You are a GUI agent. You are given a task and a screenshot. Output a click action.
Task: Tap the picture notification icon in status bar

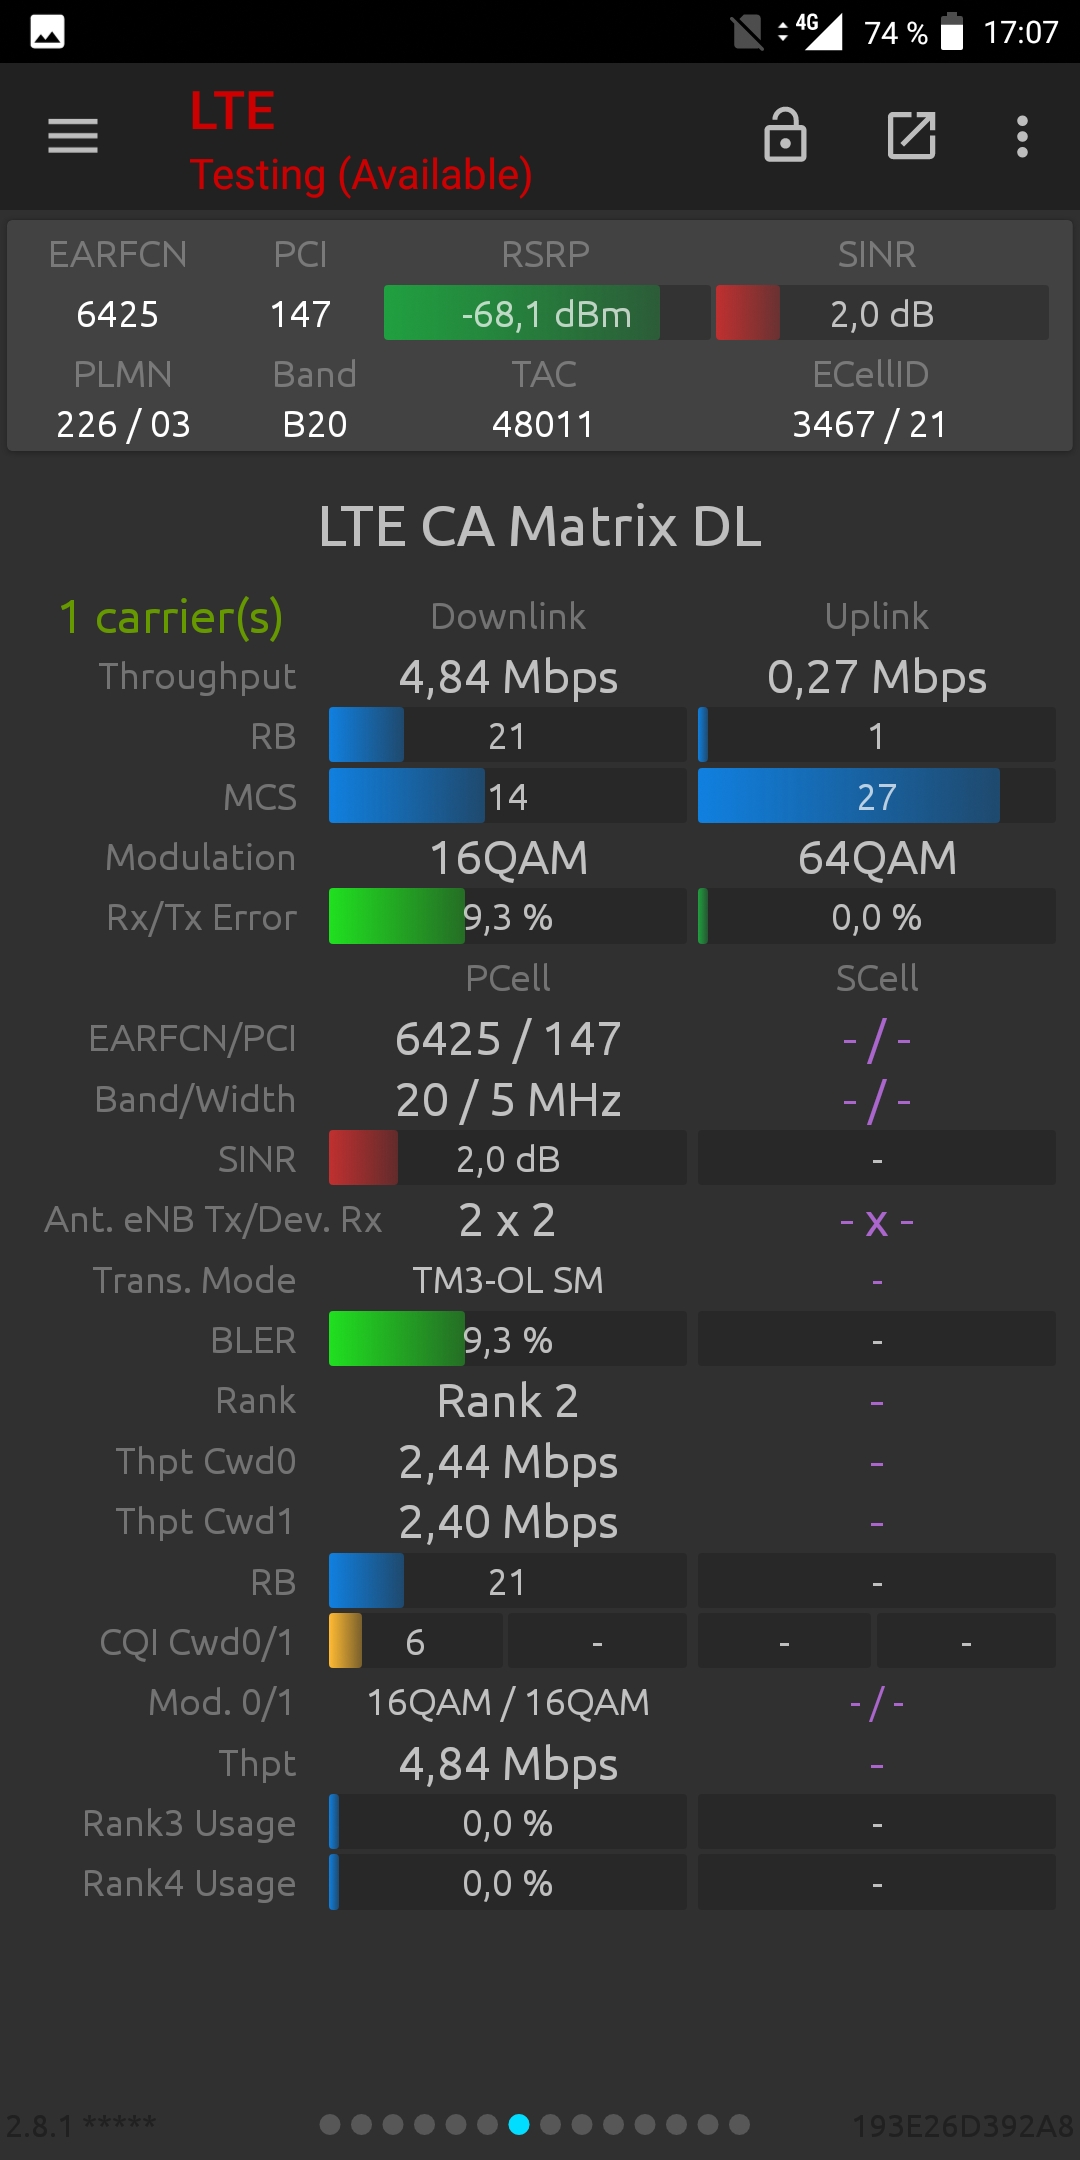[47, 32]
